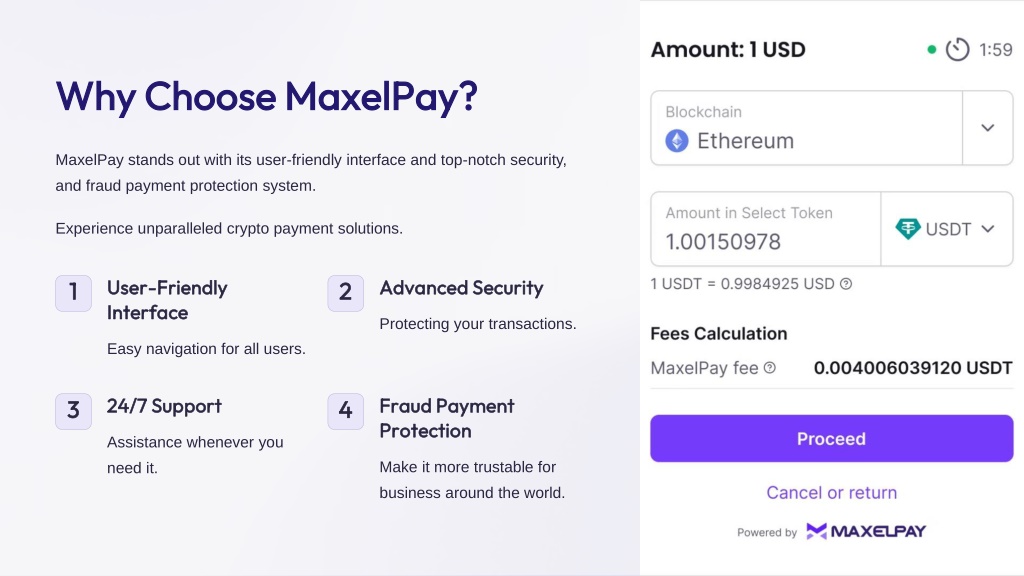1024x576 pixels.
Task: Expand the Blockchain dropdown chevron
Action: pos(987,128)
